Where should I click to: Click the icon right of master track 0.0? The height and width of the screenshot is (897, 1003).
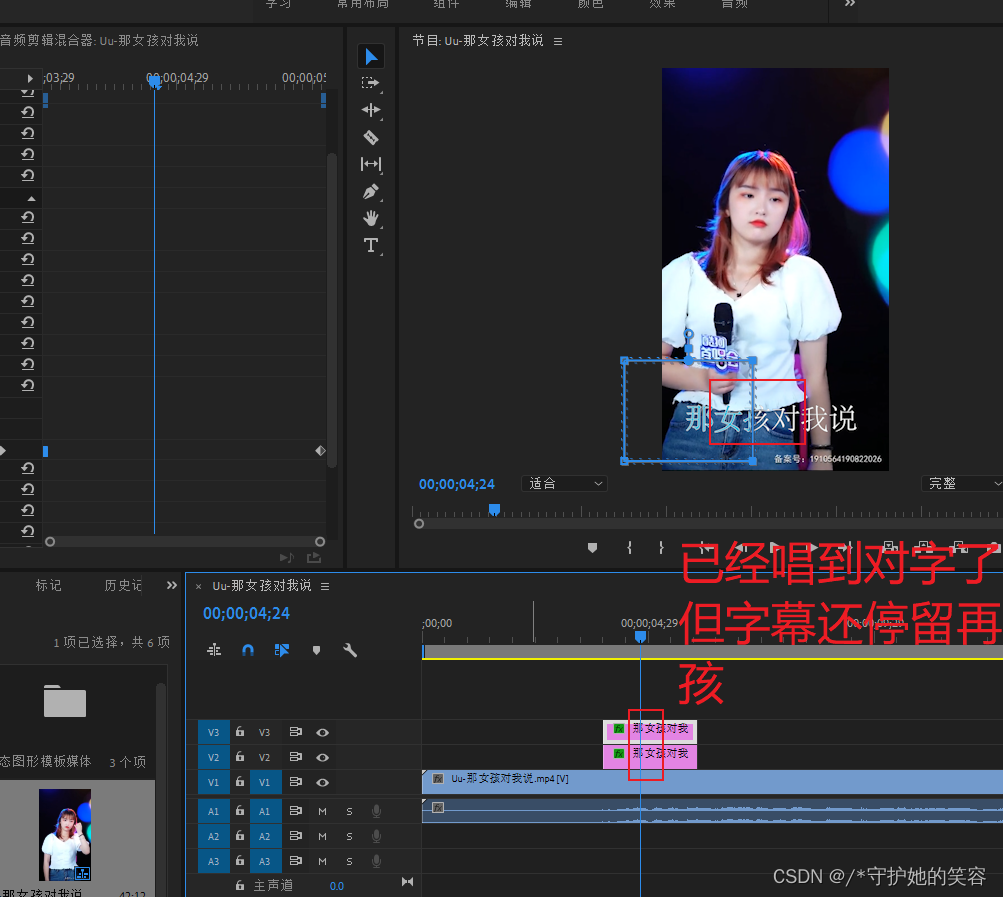[407, 882]
